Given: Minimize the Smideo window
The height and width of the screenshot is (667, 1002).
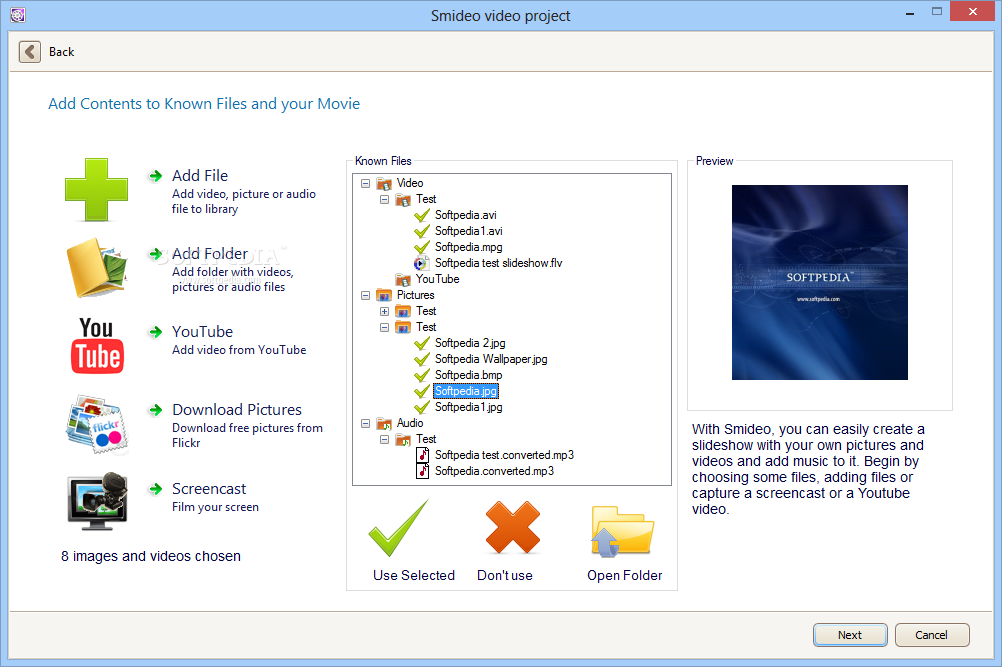Looking at the screenshot, I should coord(910,12).
